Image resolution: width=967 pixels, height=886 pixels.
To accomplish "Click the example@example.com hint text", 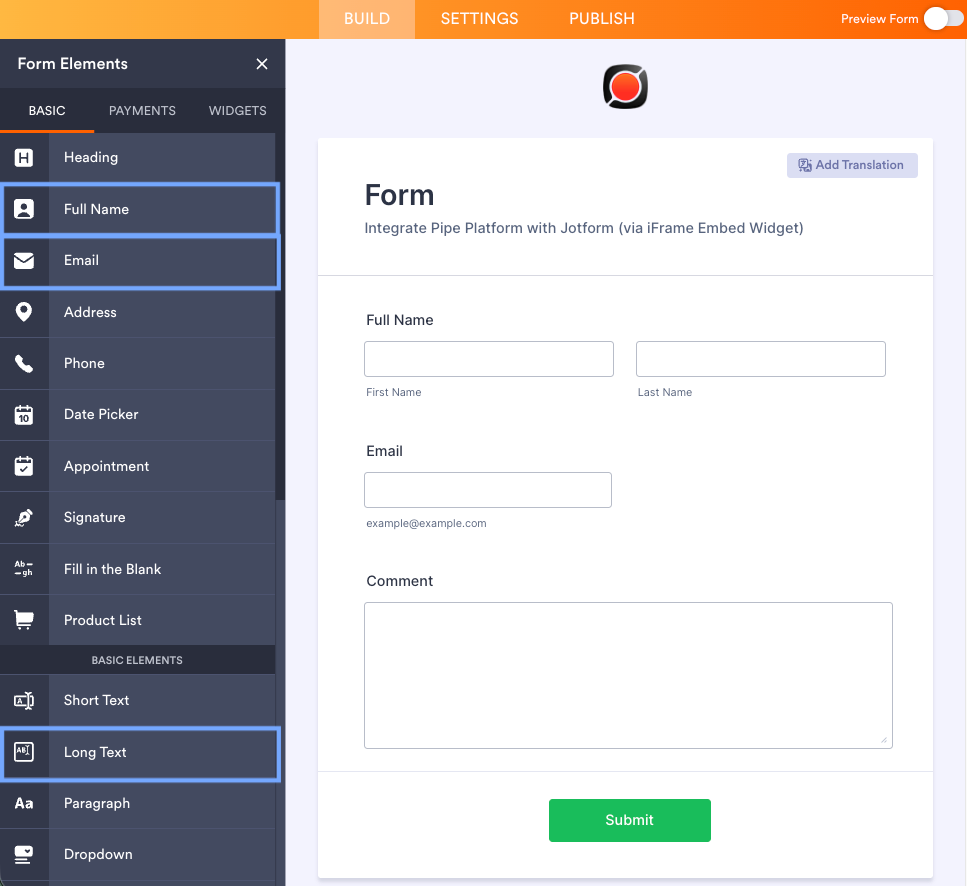I will [x=426, y=523].
